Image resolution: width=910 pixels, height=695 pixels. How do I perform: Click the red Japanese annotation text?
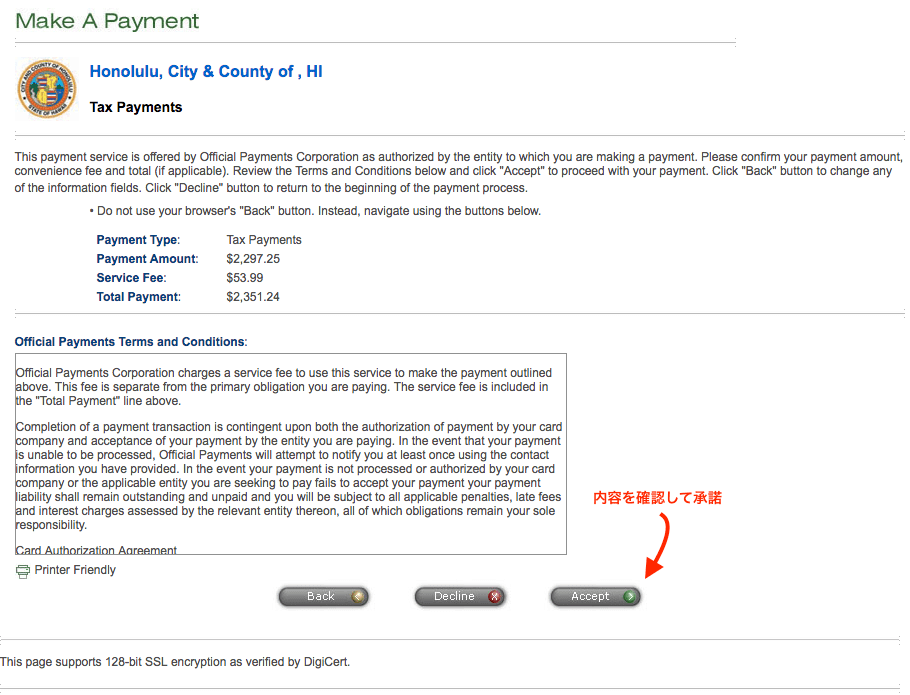coord(657,497)
